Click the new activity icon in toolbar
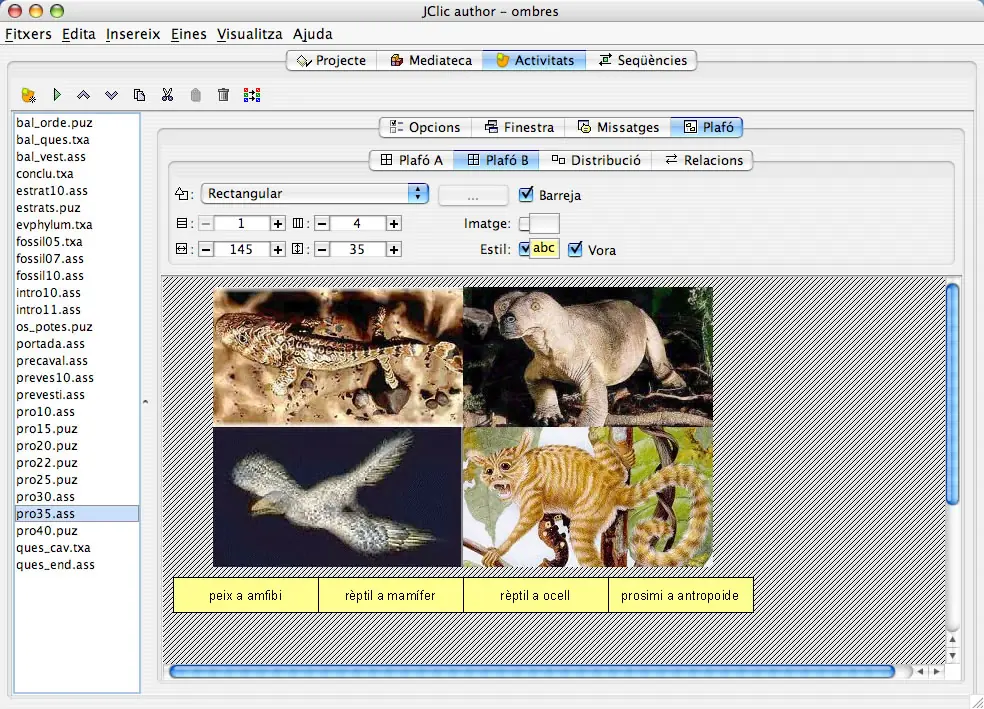Image resolution: width=984 pixels, height=709 pixels. [x=28, y=95]
